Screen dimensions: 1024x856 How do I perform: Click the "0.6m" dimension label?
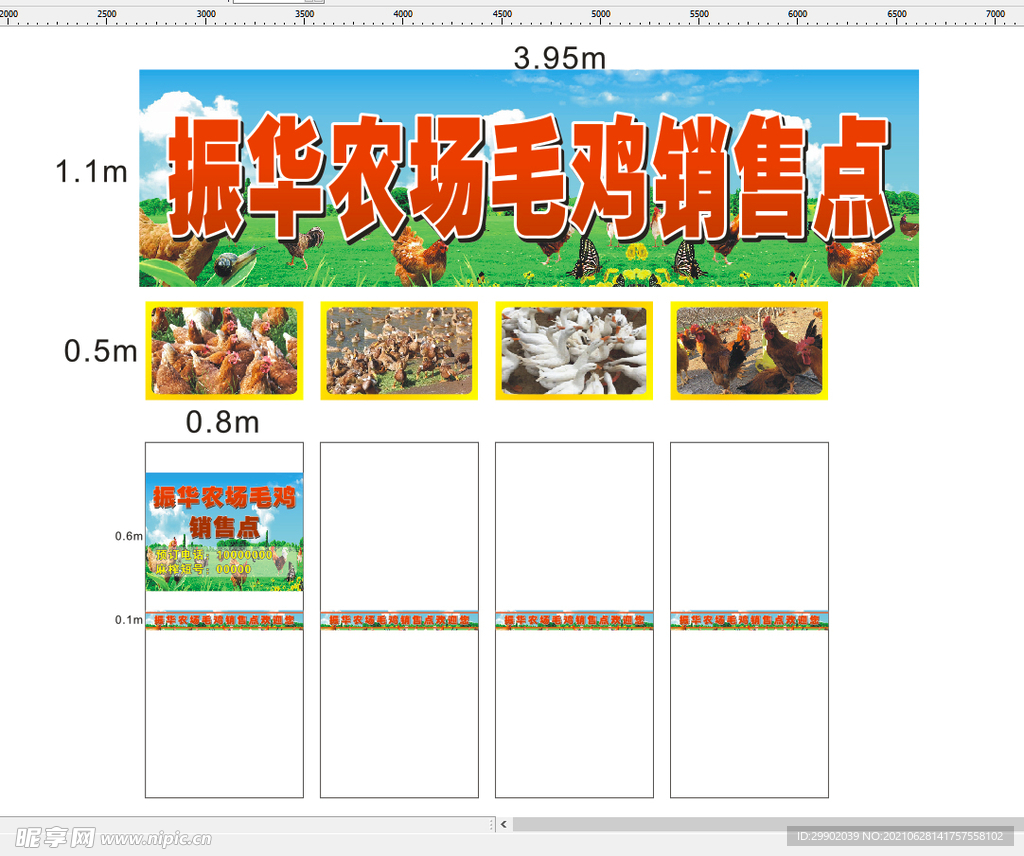[129, 536]
